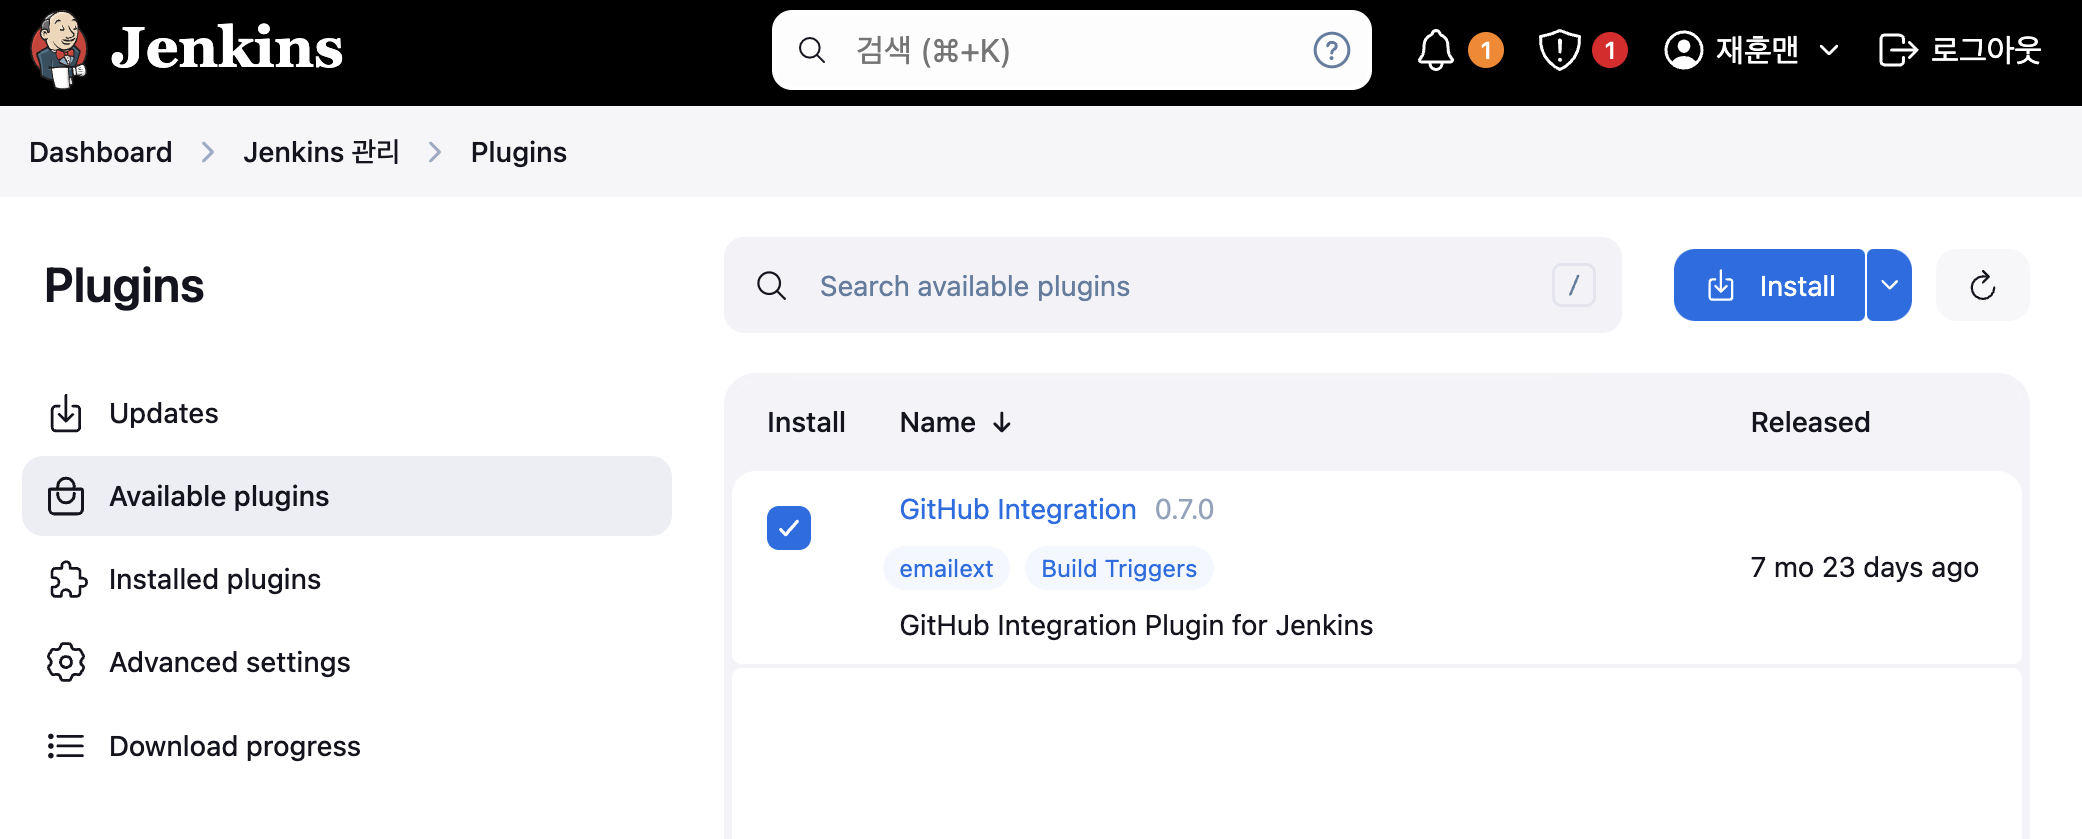Click the slash shortcut key hint

click(1573, 286)
